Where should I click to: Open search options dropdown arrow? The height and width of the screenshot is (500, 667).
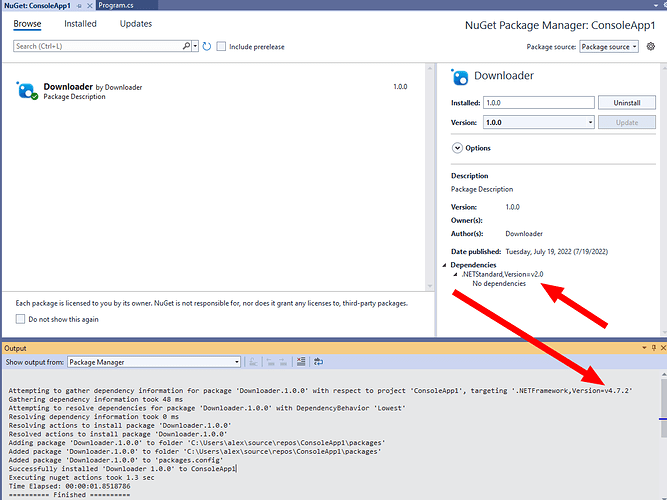(195, 46)
